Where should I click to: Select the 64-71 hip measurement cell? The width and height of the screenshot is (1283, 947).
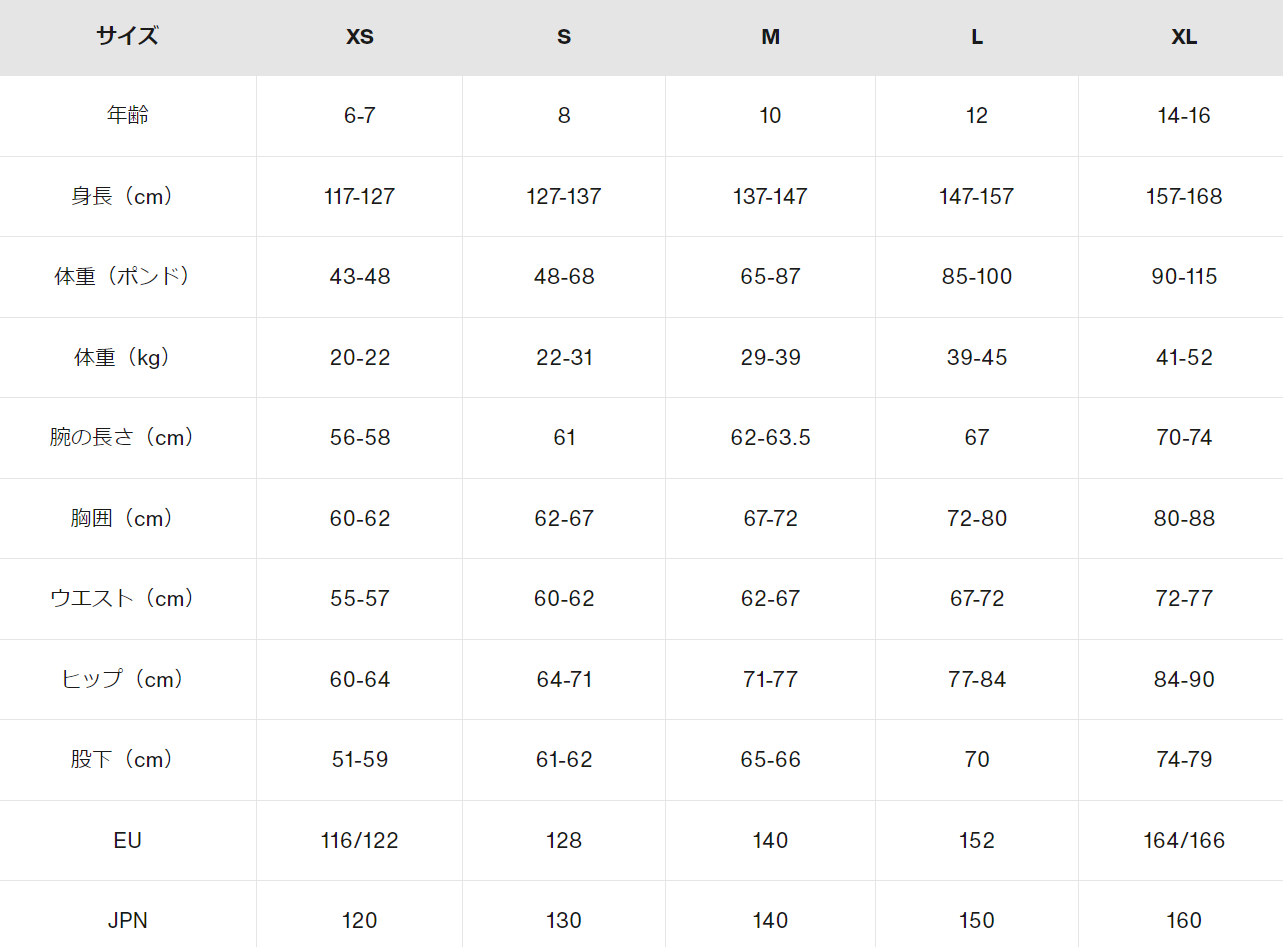tap(564, 679)
